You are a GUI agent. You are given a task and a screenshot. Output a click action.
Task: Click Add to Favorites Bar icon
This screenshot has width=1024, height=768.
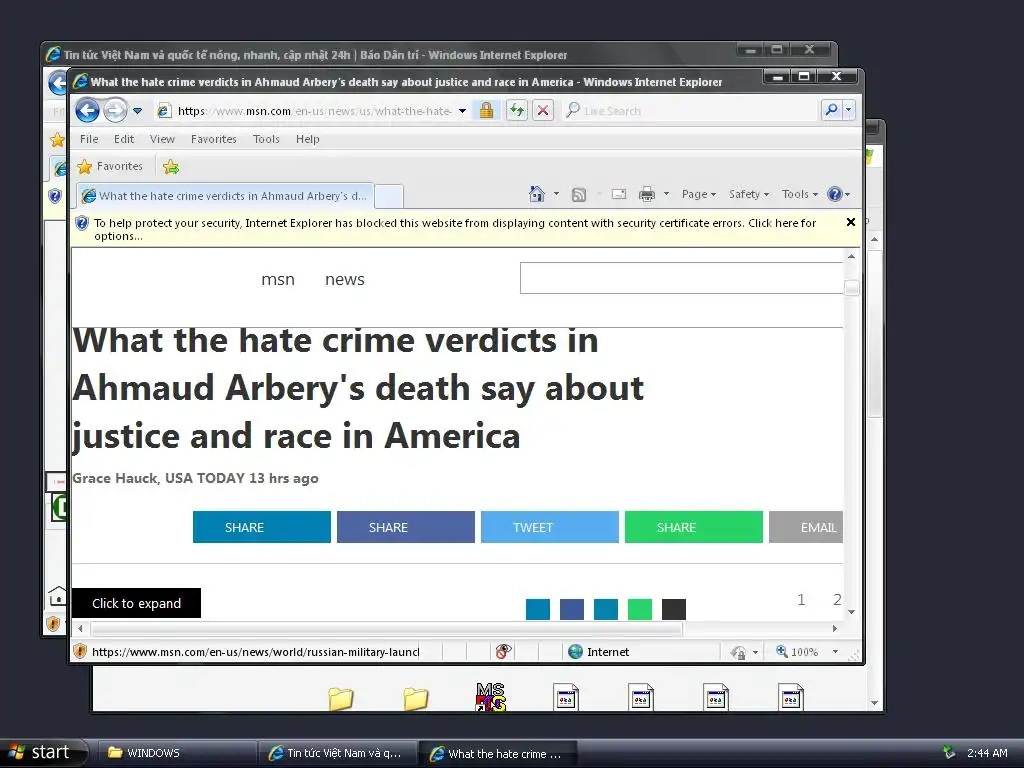(171, 167)
